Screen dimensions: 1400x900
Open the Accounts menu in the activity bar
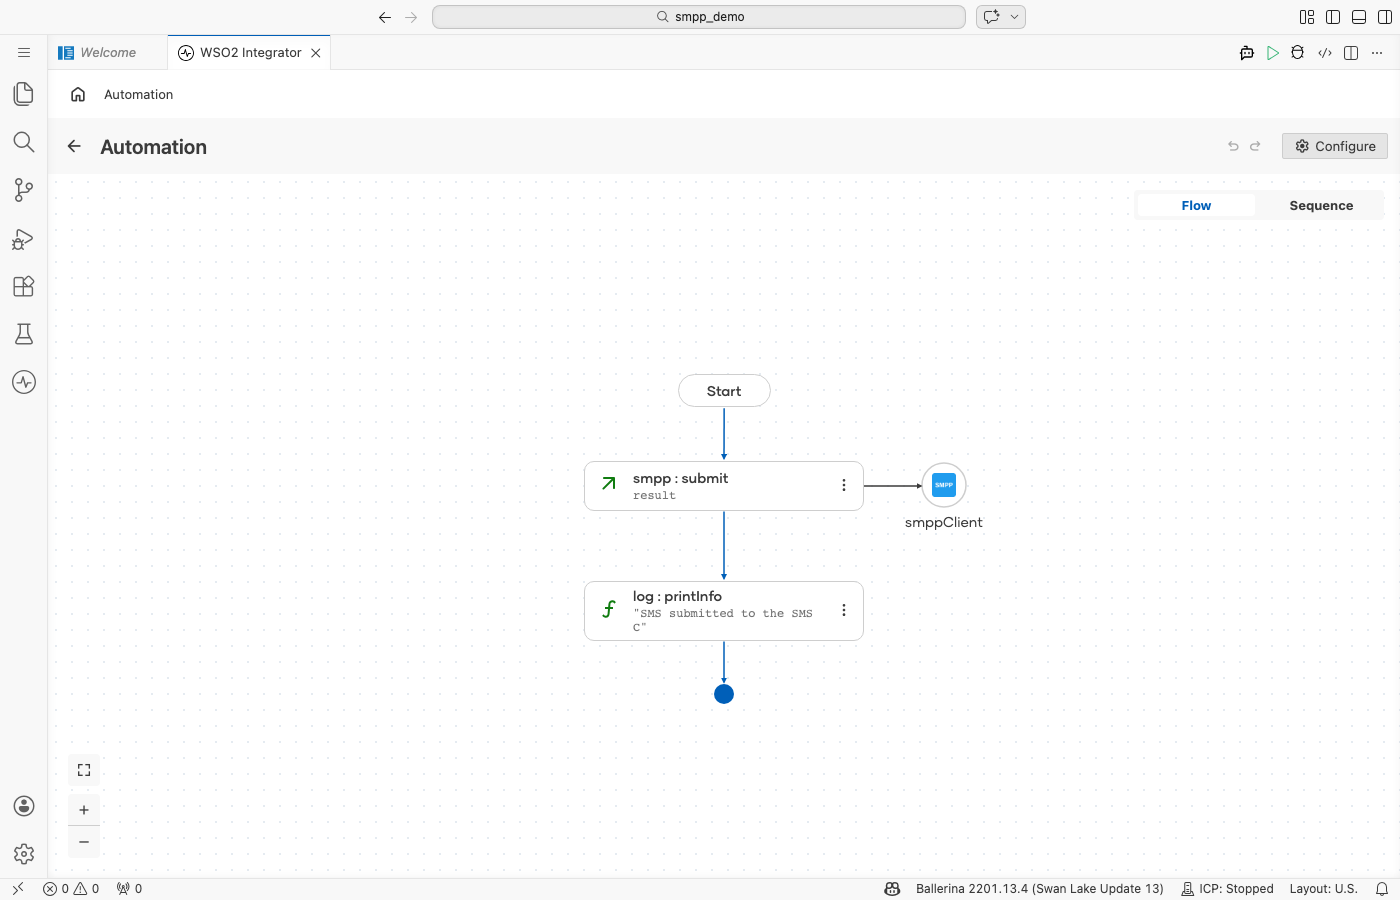(x=24, y=806)
